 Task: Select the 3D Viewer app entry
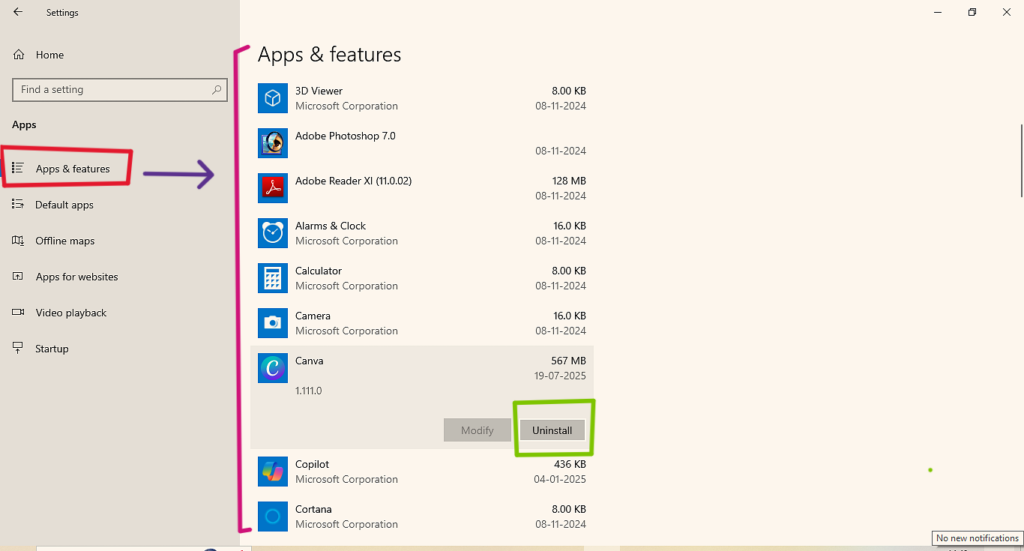[422, 98]
